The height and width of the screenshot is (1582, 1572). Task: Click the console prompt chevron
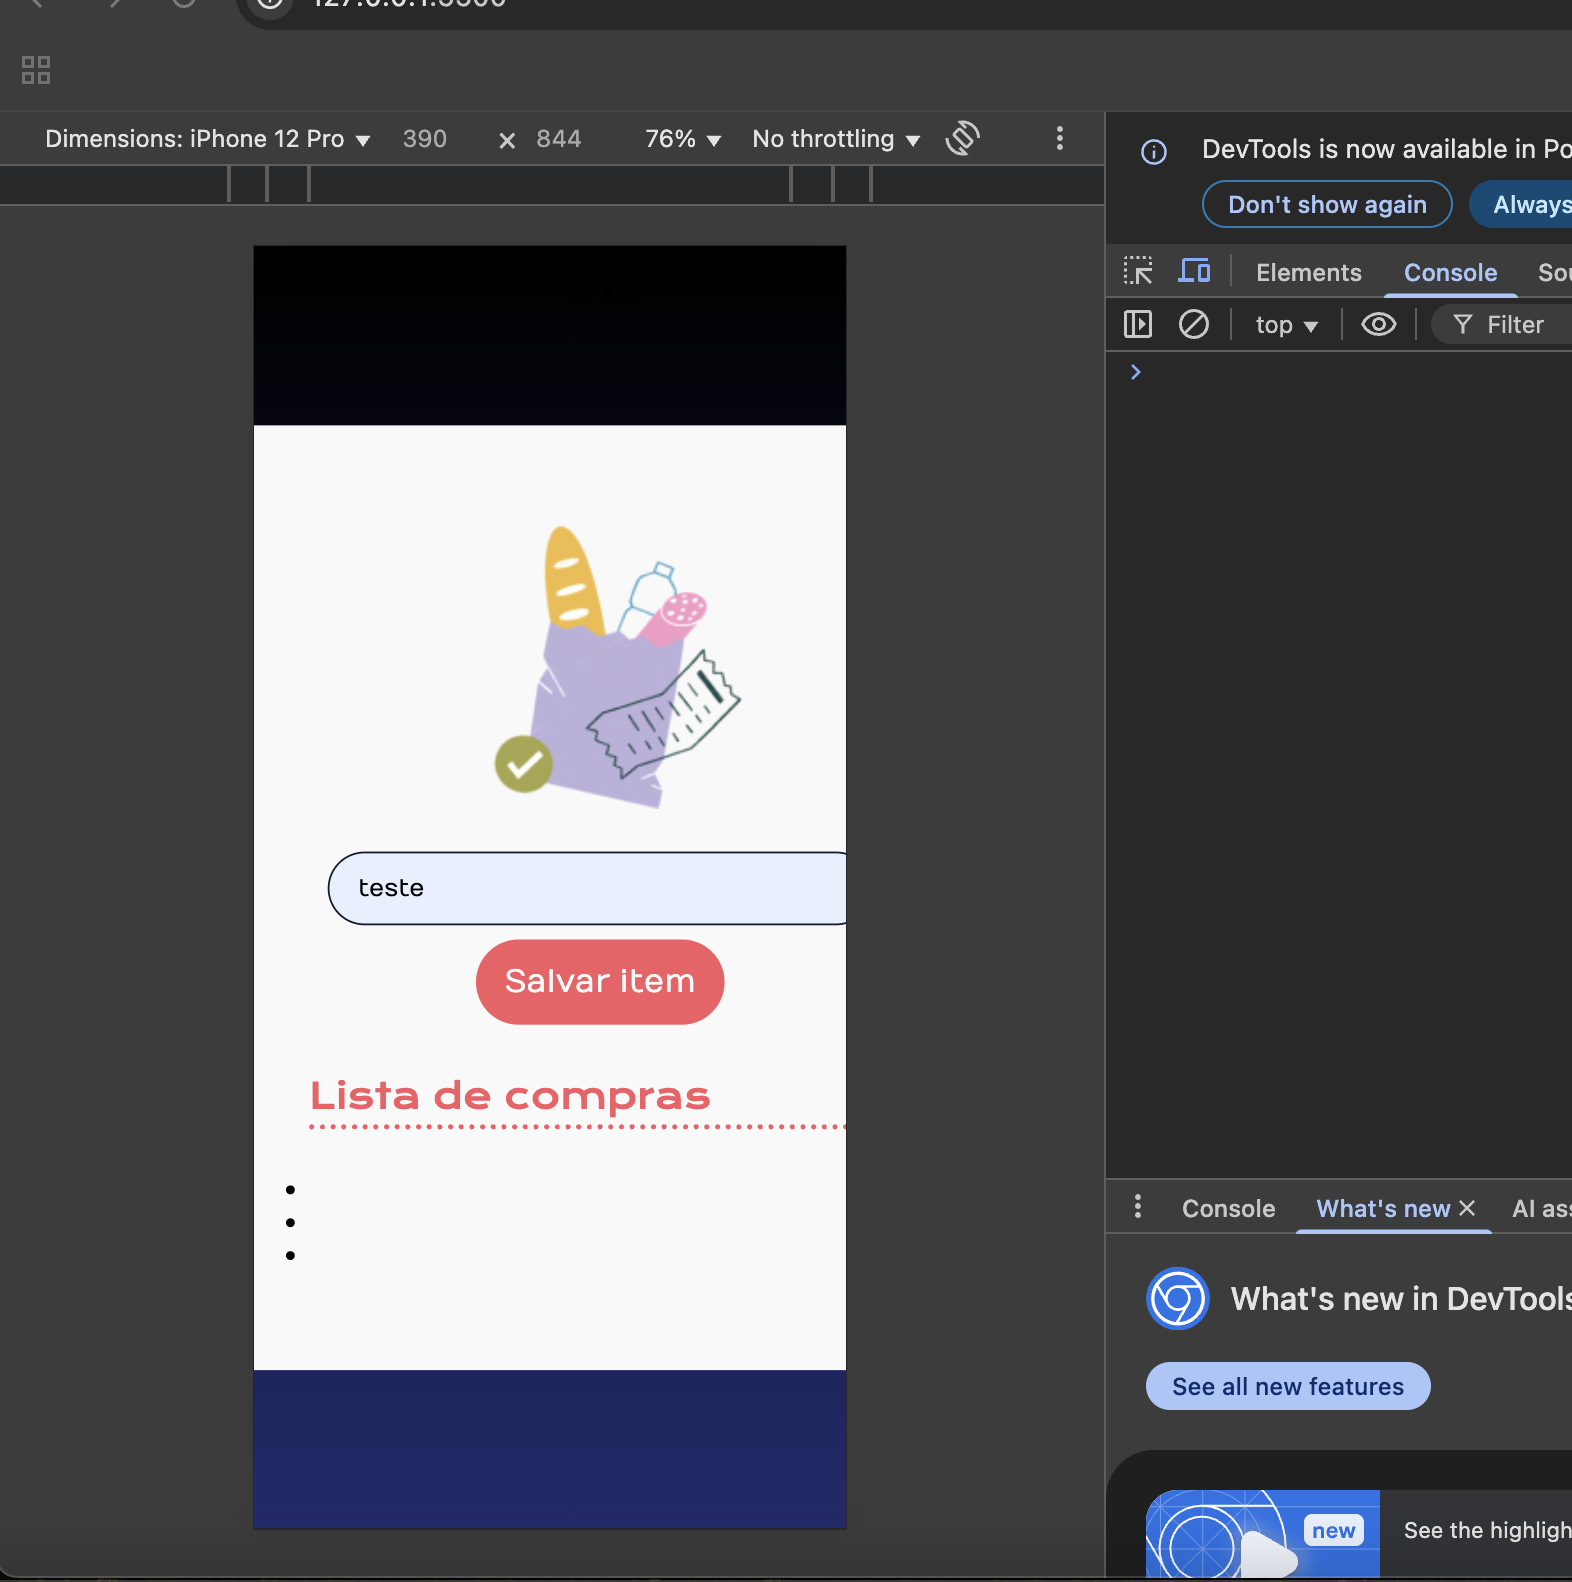pos(1135,372)
